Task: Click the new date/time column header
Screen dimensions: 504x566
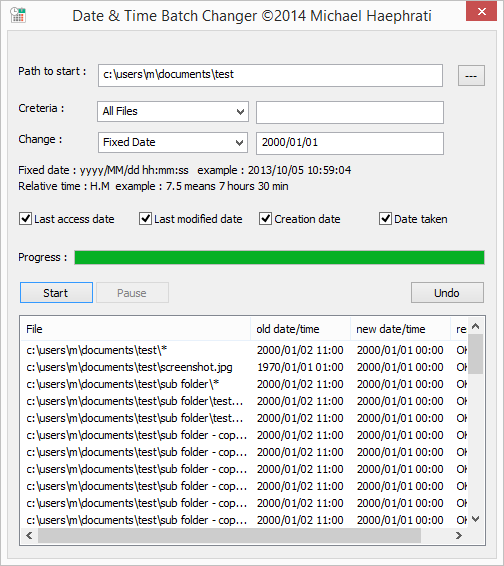Action: 400,329
